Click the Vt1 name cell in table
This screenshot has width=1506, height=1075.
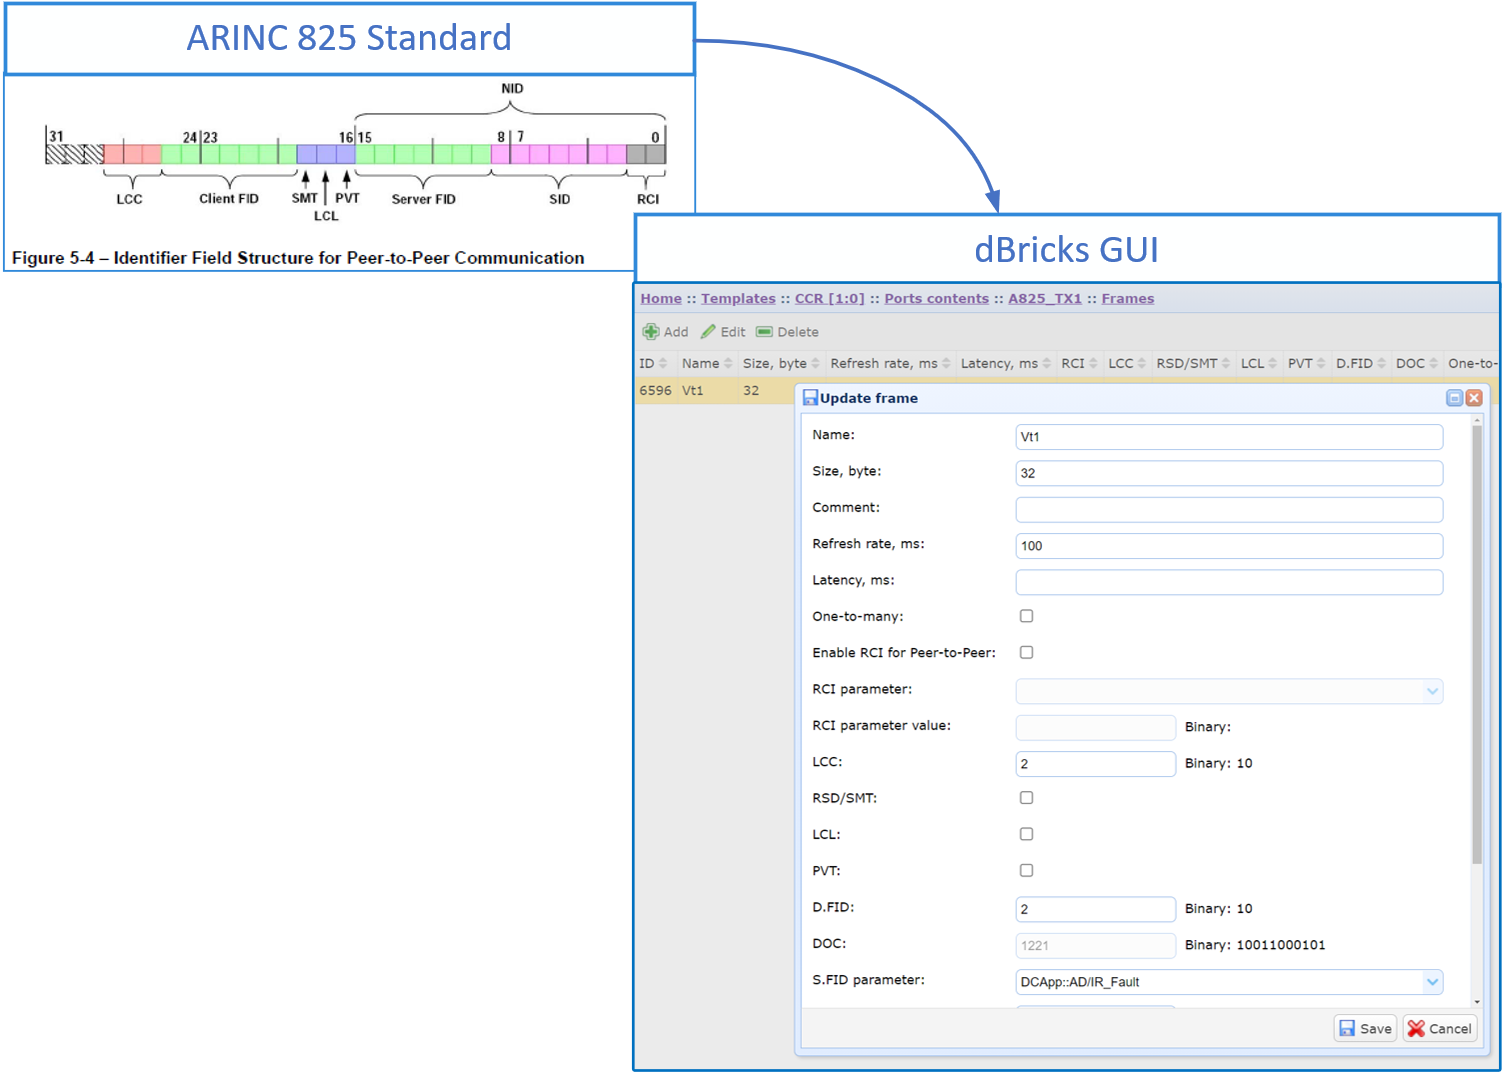693,390
